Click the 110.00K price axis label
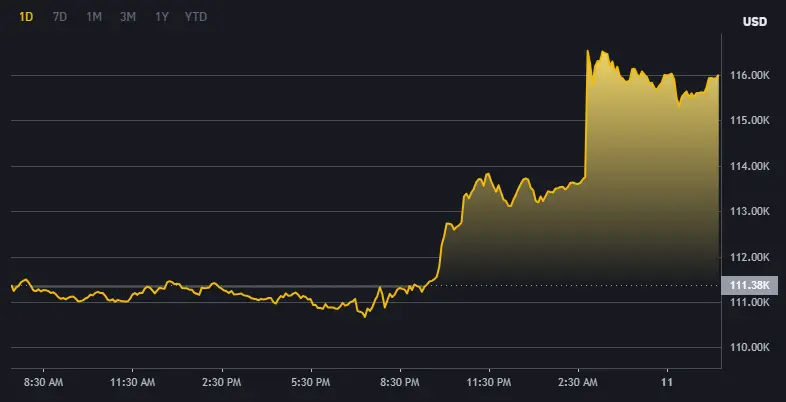The image size is (786, 402). point(750,348)
